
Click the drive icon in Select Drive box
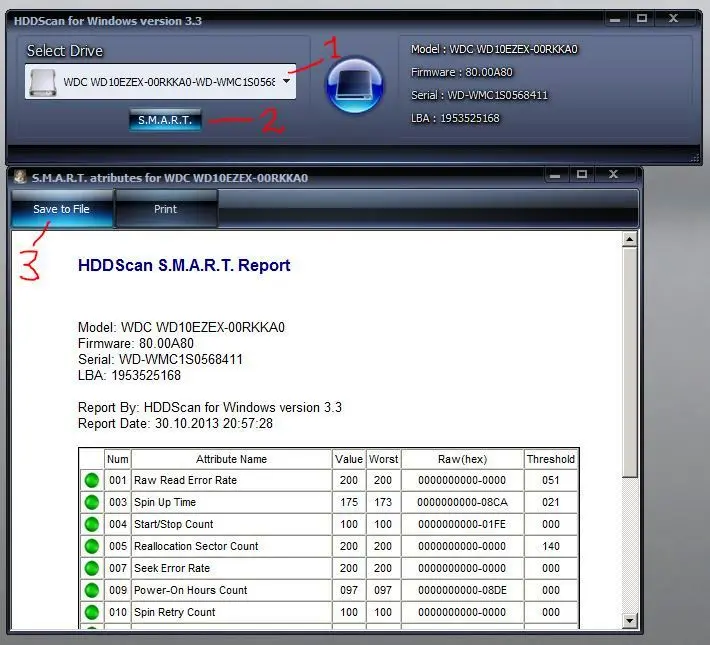(x=43, y=82)
